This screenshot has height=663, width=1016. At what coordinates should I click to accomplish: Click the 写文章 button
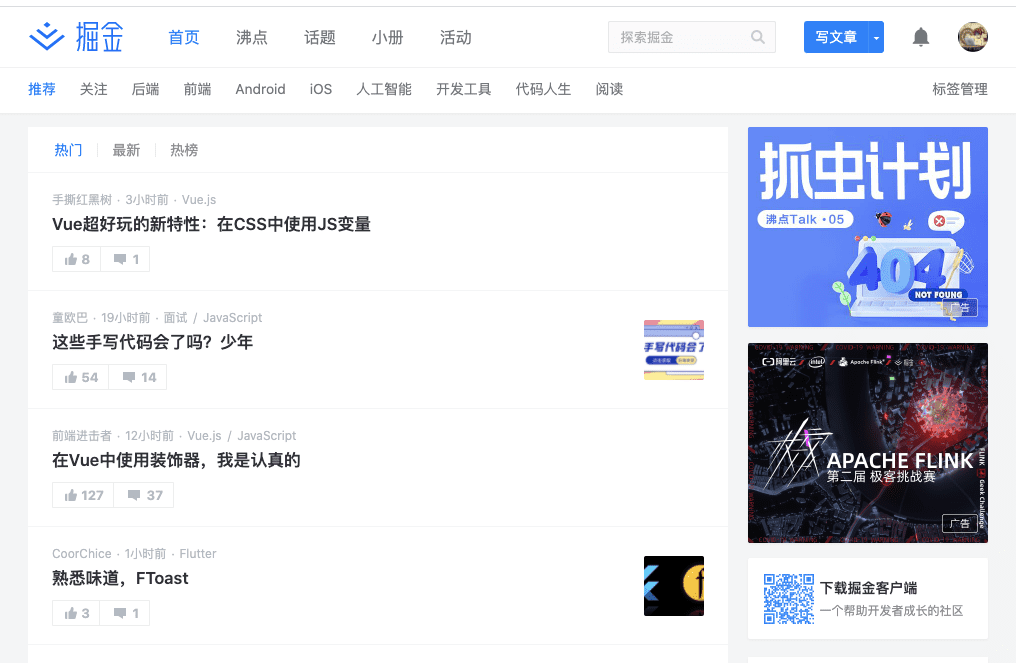tap(836, 37)
